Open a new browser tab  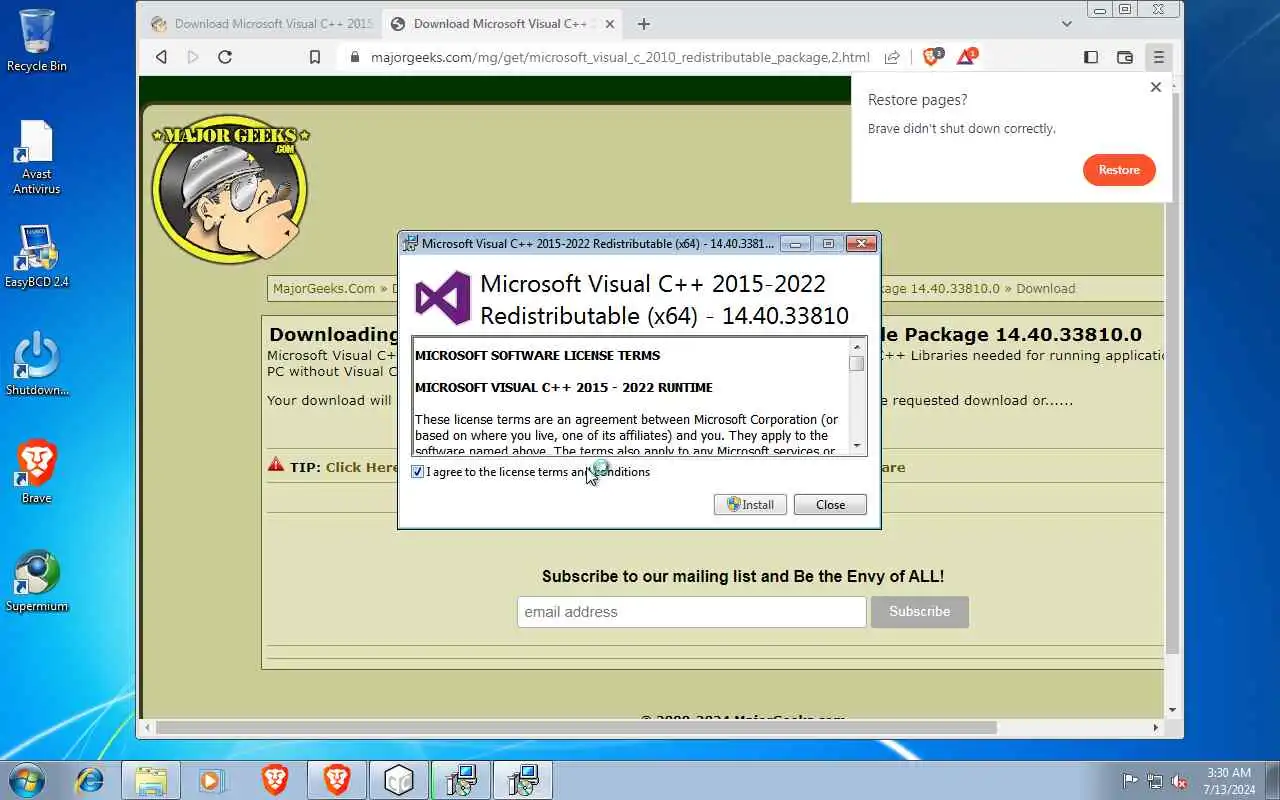point(644,23)
